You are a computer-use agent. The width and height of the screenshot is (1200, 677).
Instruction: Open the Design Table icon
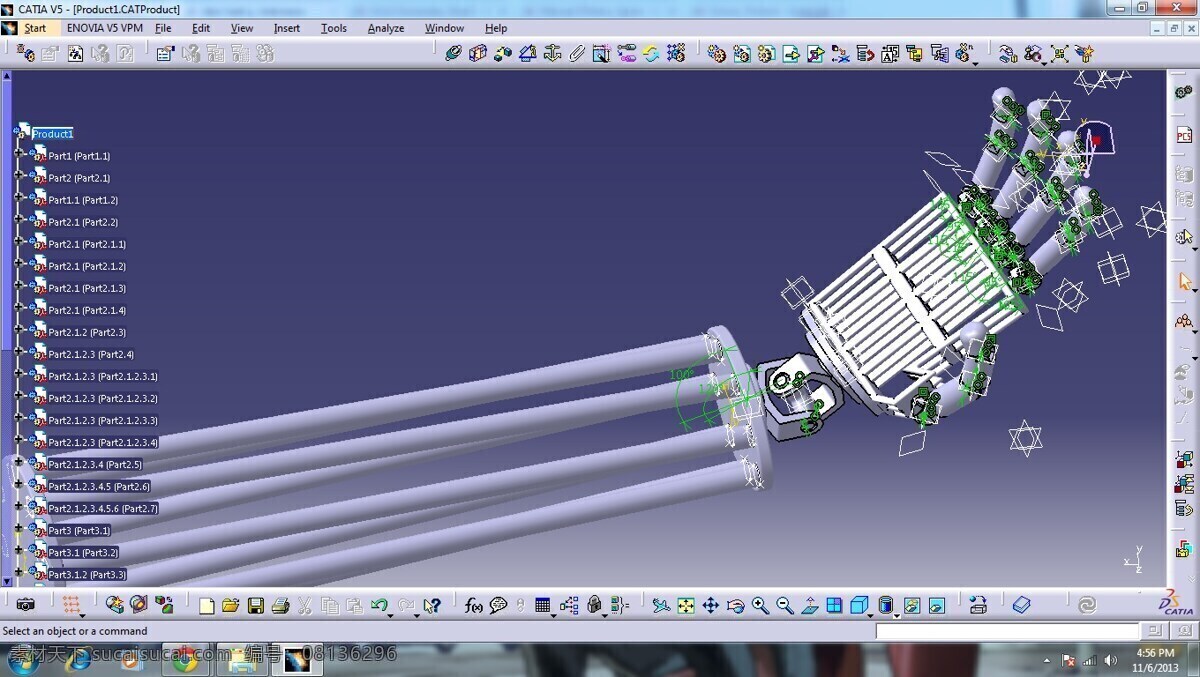543,605
